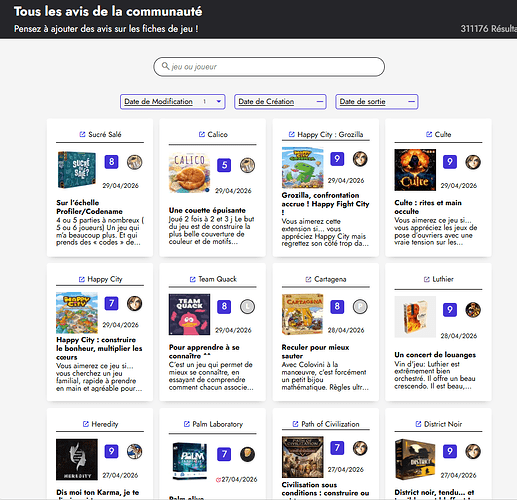Viewport: 517px width, 500px height.
Task: Open the review 'Un concert de louanges'
Action: tap(435, 355)
